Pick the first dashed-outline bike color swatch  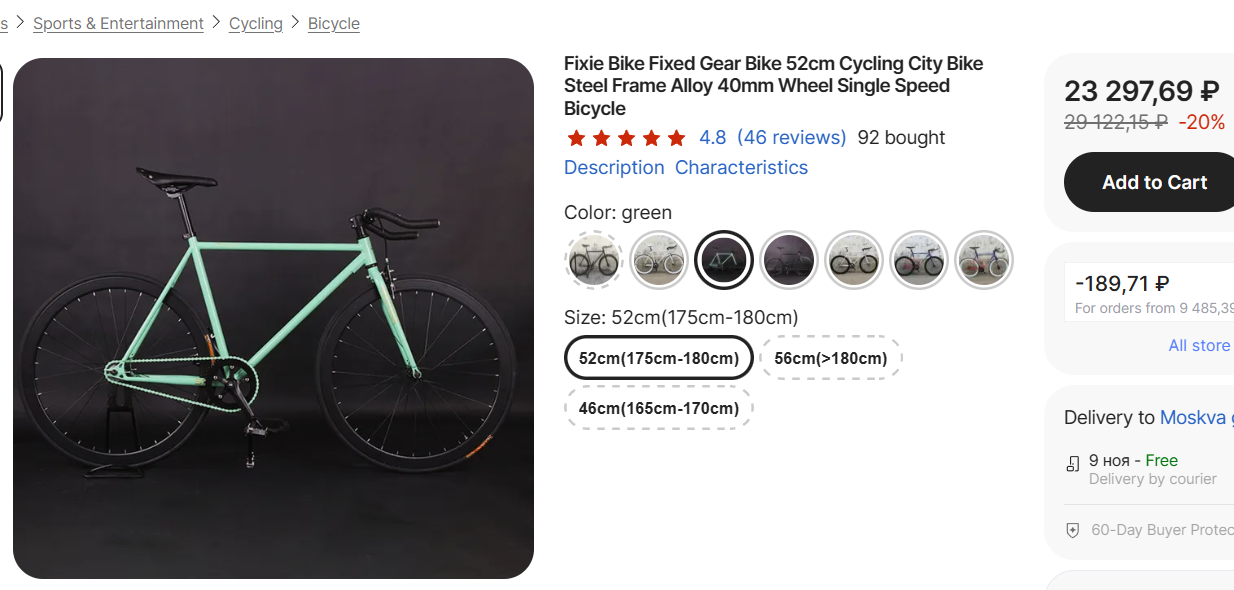pos(594,260)
